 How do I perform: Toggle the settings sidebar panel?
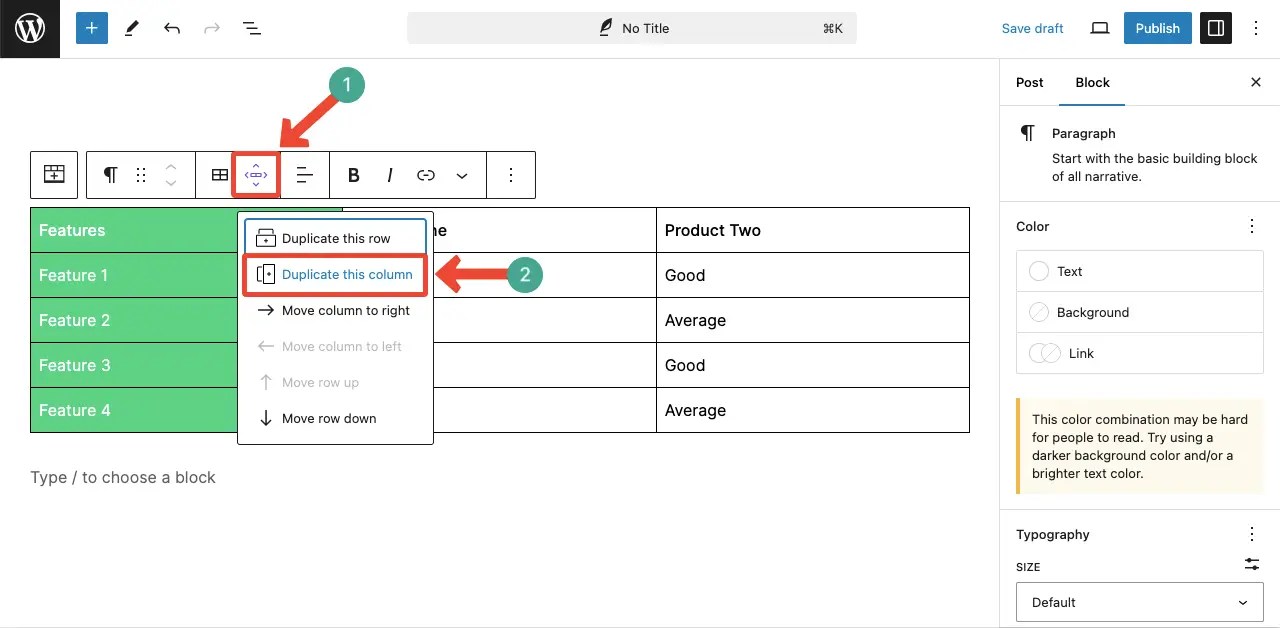coord(1215,28)
